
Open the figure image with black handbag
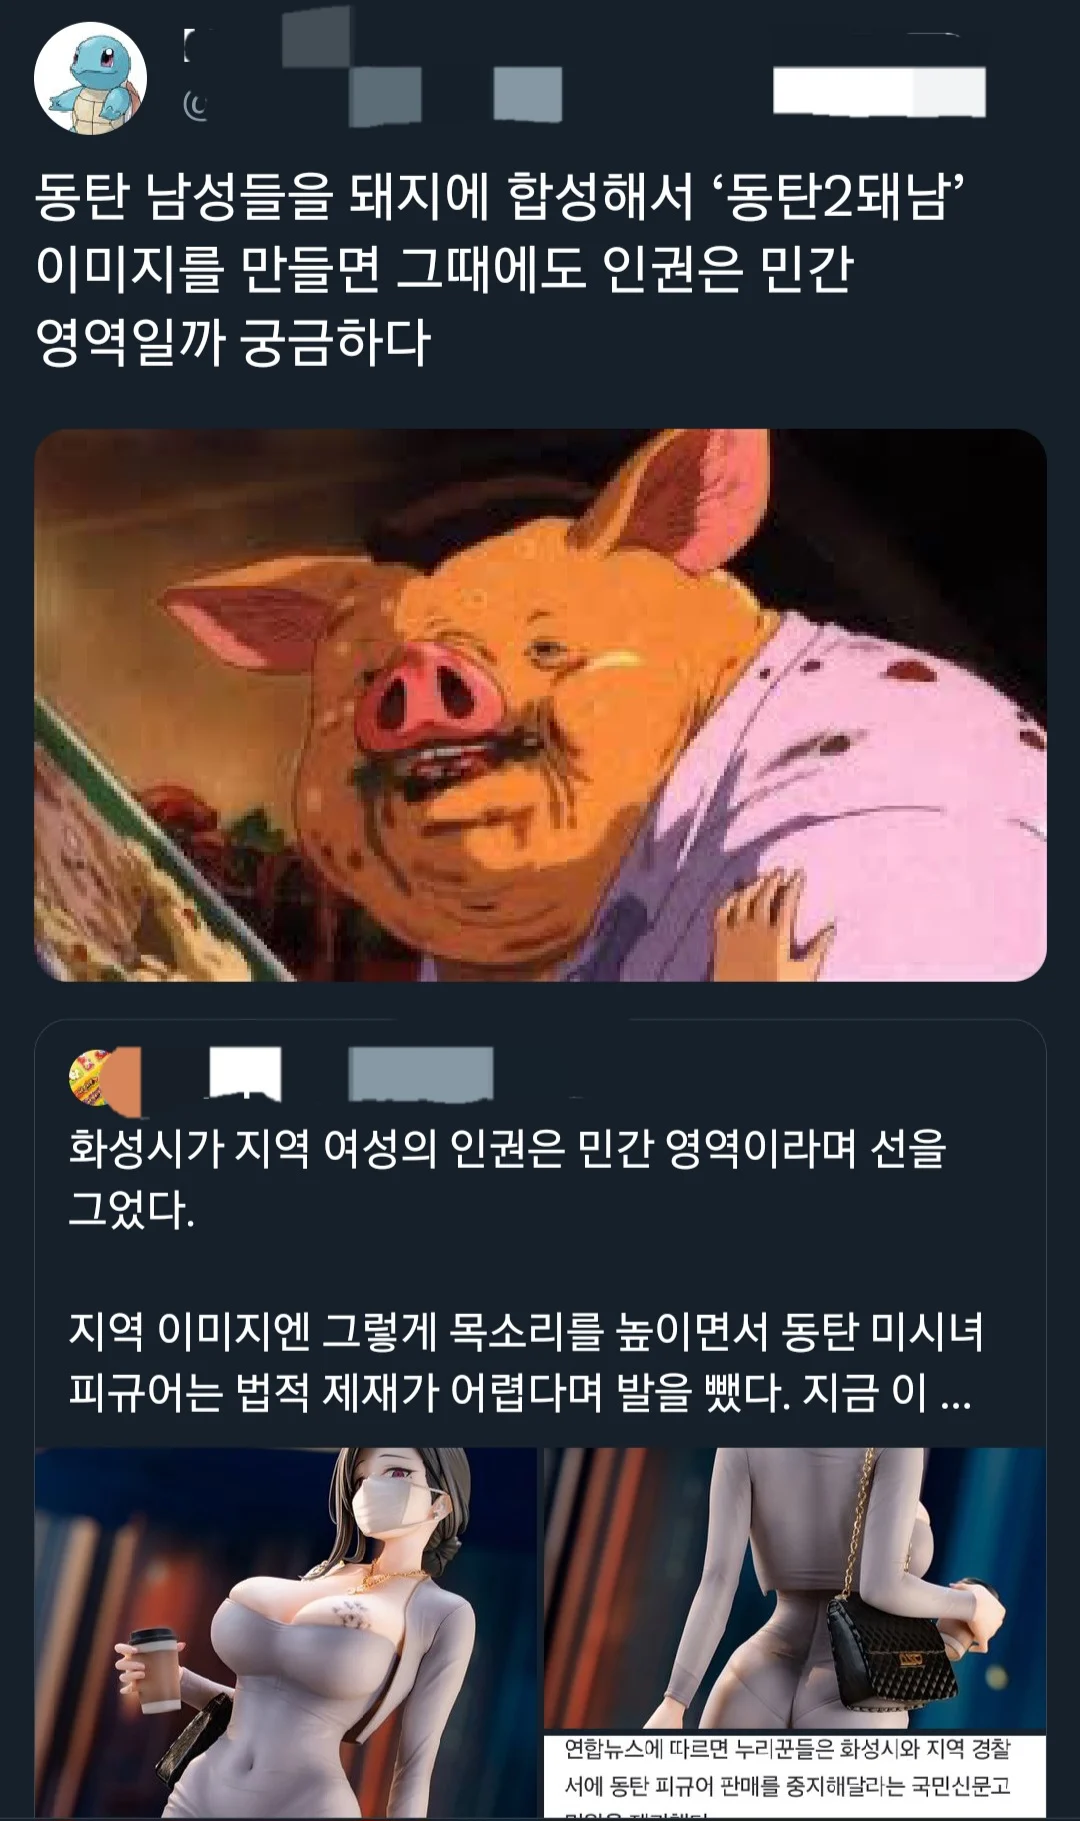click(795, 1590)
